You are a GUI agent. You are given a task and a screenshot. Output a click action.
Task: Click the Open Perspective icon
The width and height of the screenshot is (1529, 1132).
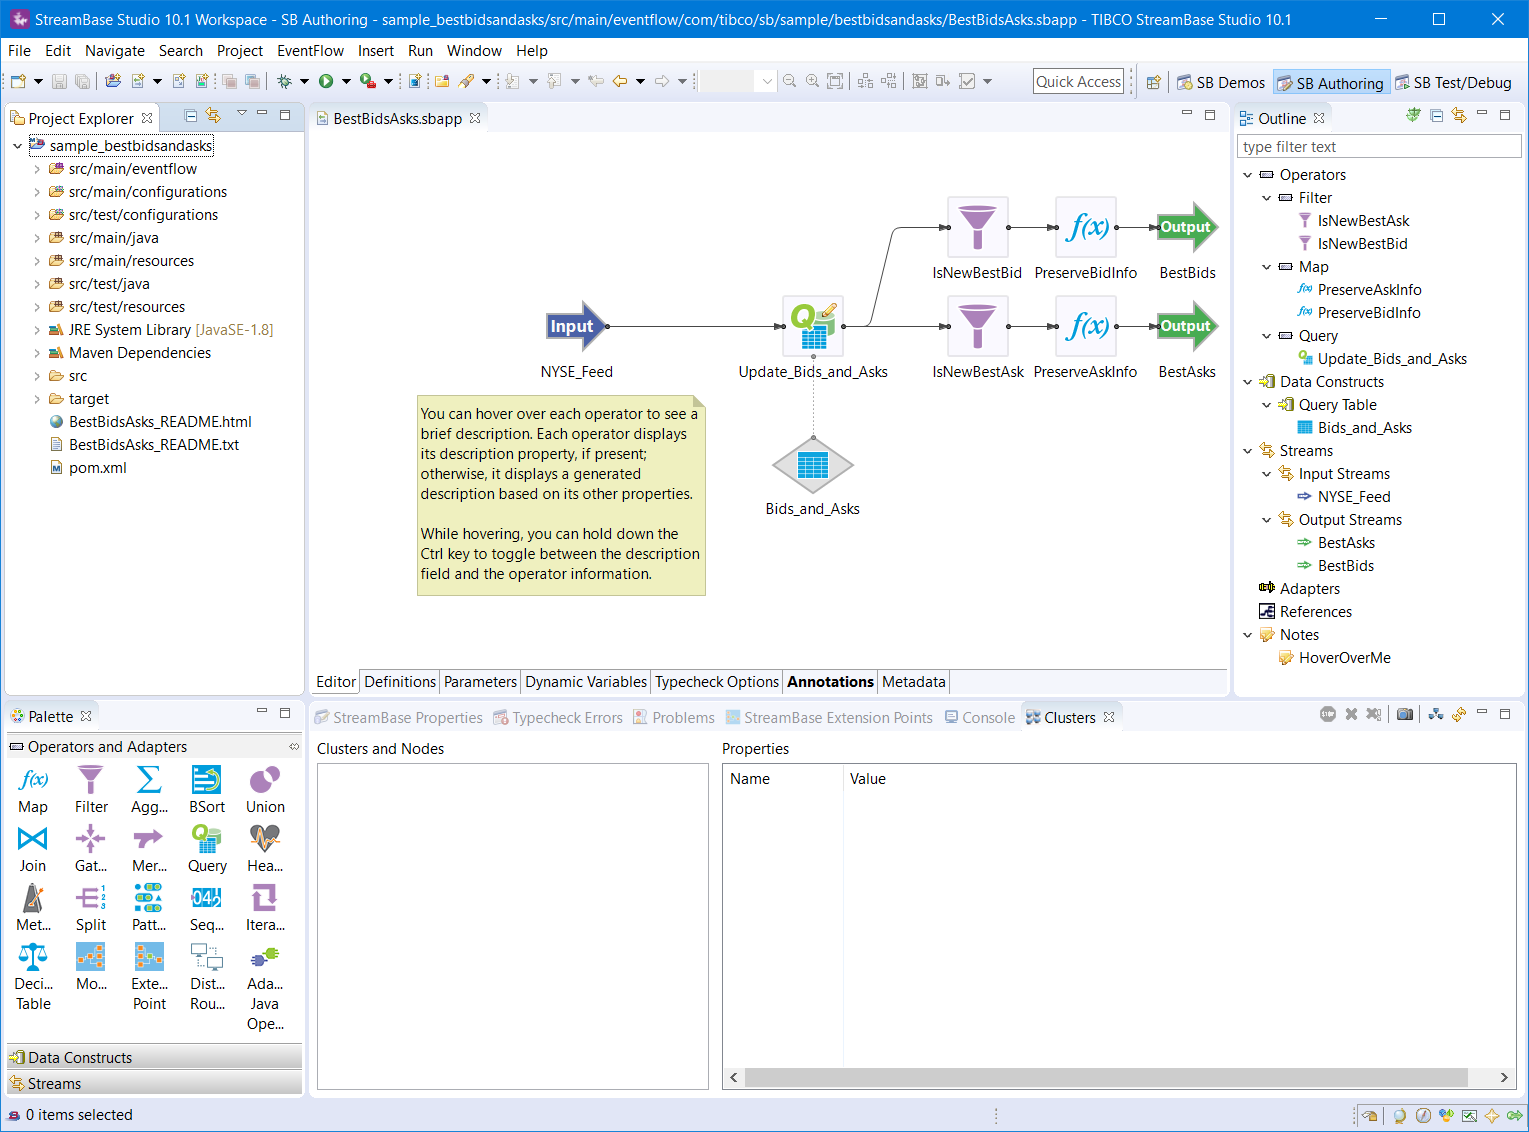point(1153,83)
